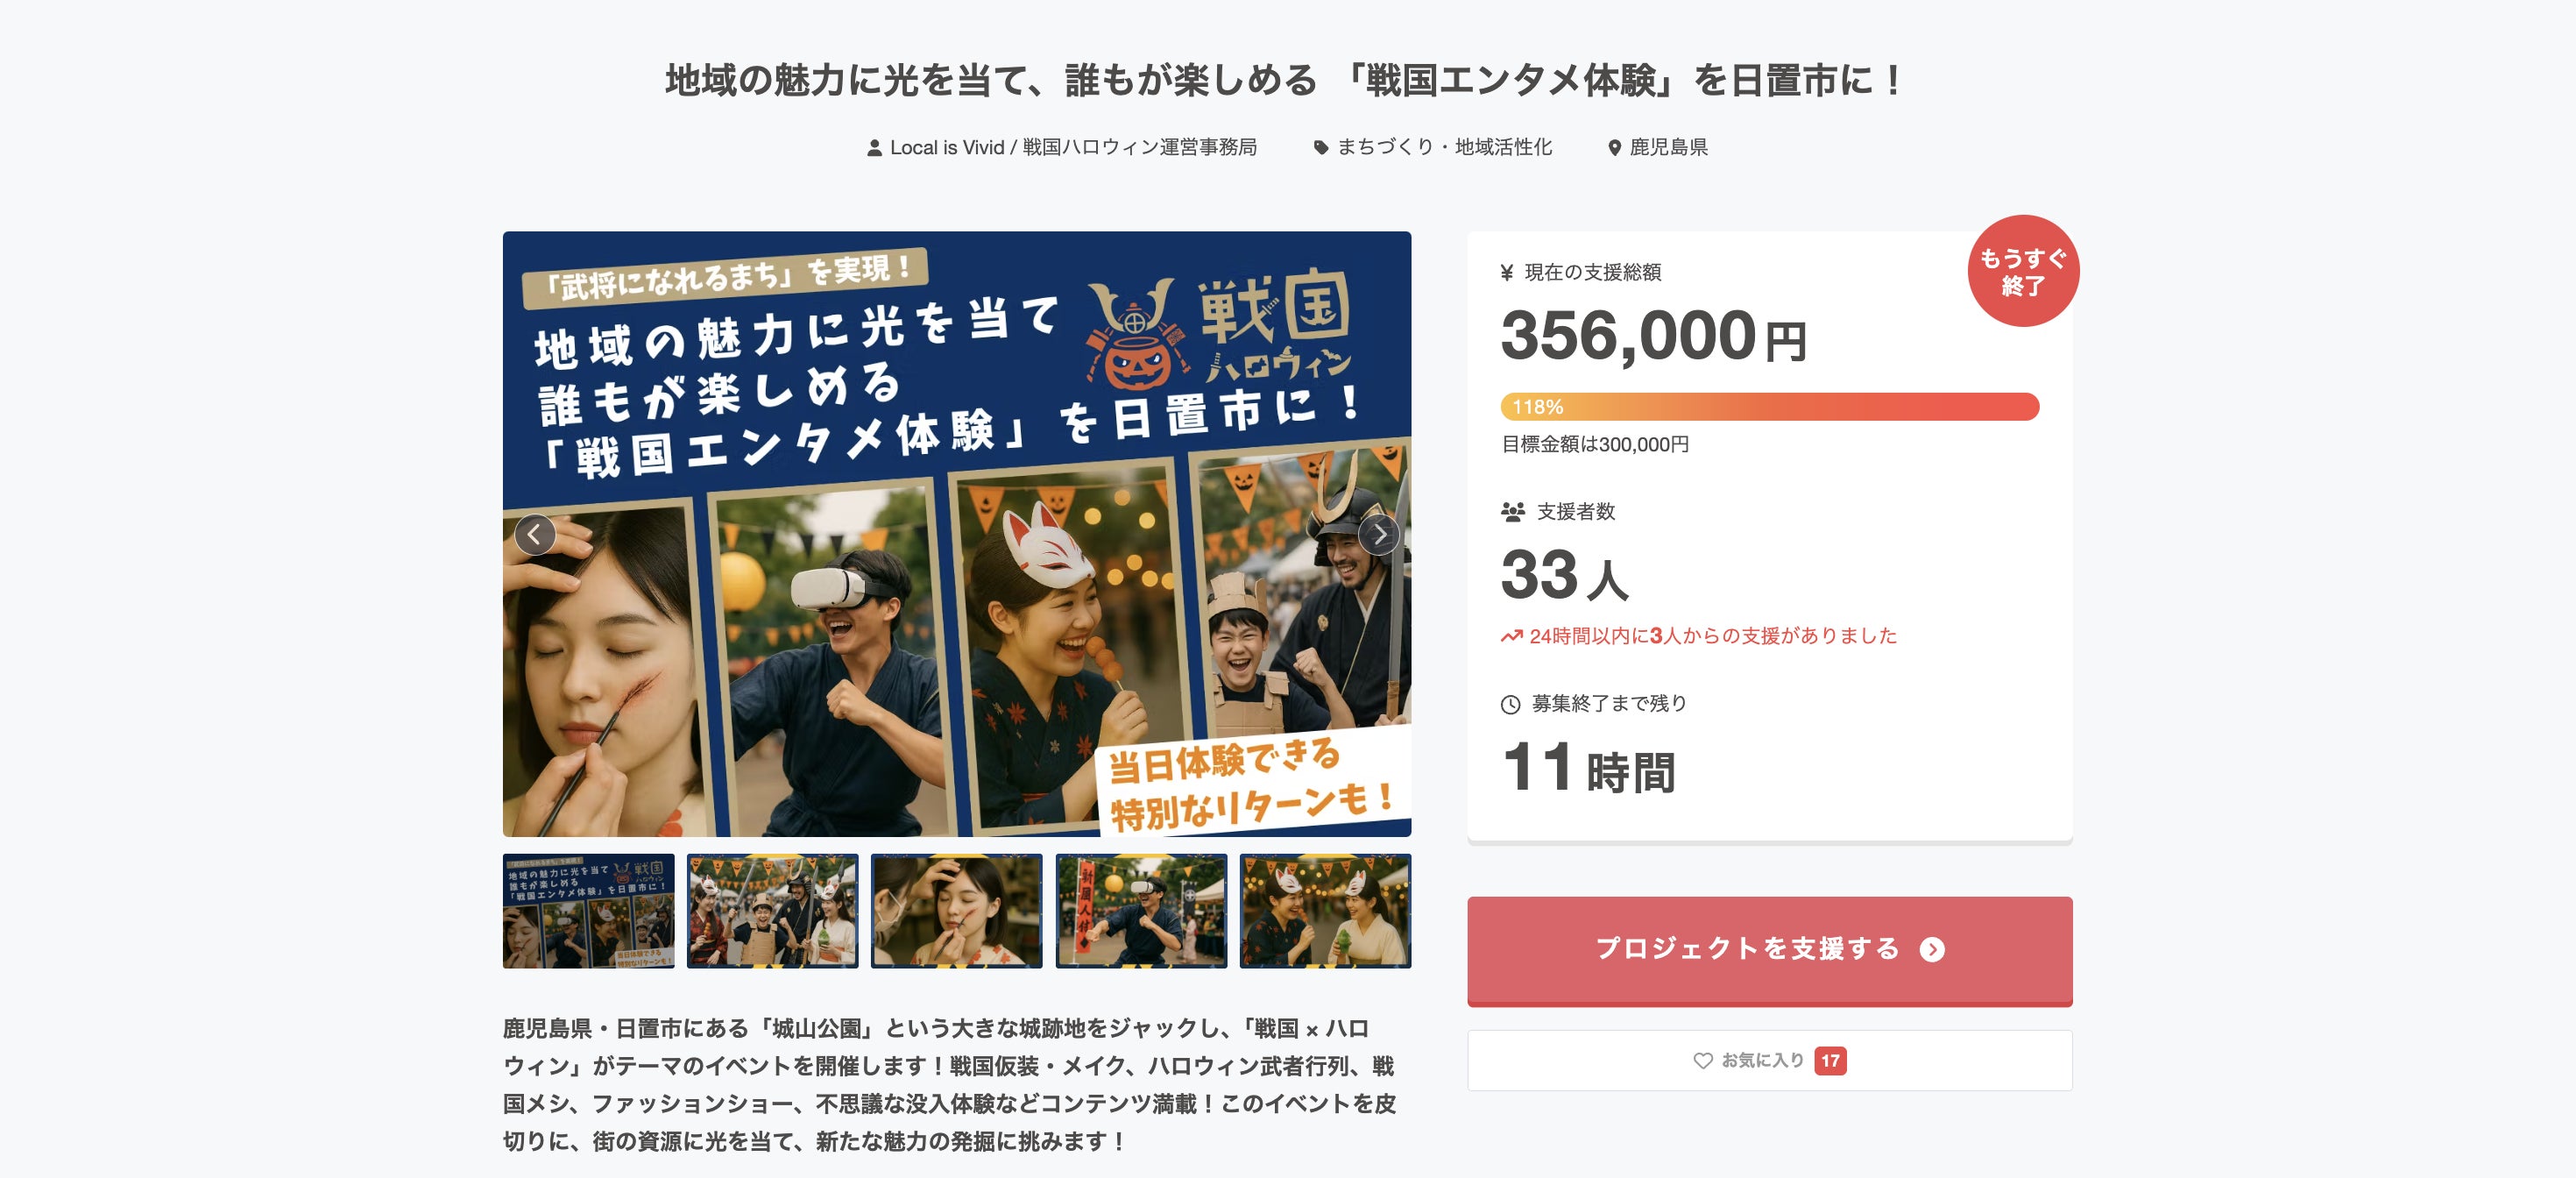The height and width of the screenshot is (1178, 2576).
Task: Click the clock icon next to 募集終了まで残り
Action: pyautogui.click(x=1510, y=704)
